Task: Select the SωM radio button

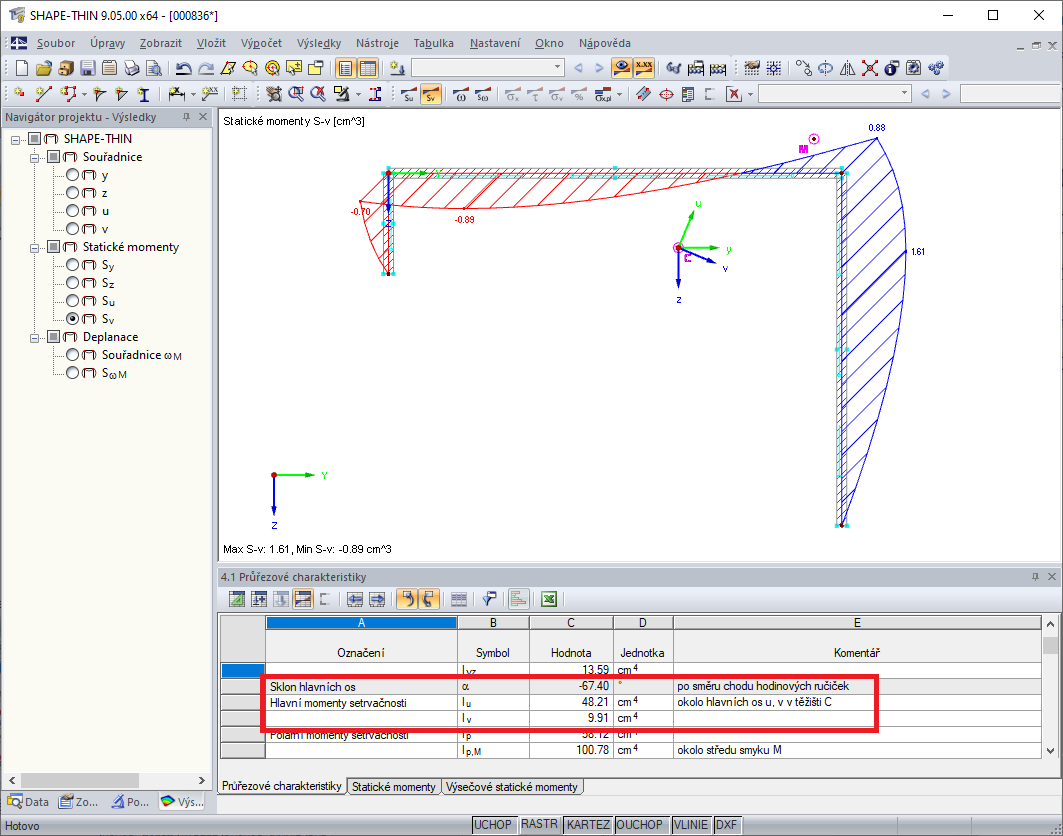Action: click(x=73, y=373)
